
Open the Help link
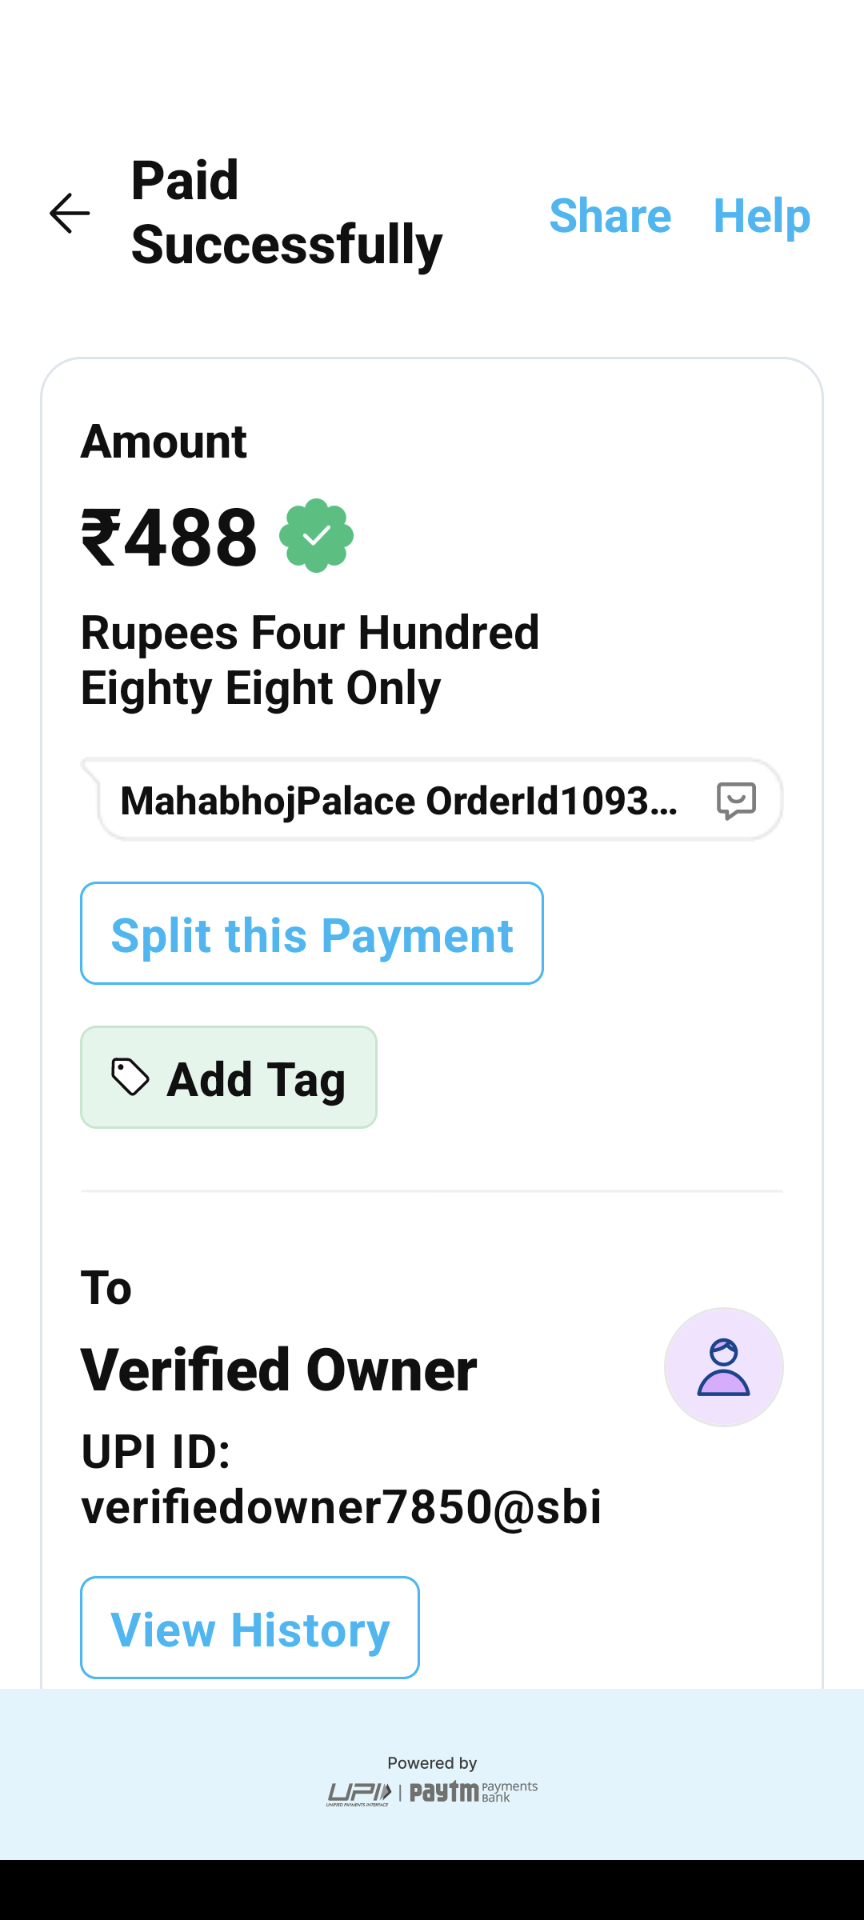click(x=761, y=216)
